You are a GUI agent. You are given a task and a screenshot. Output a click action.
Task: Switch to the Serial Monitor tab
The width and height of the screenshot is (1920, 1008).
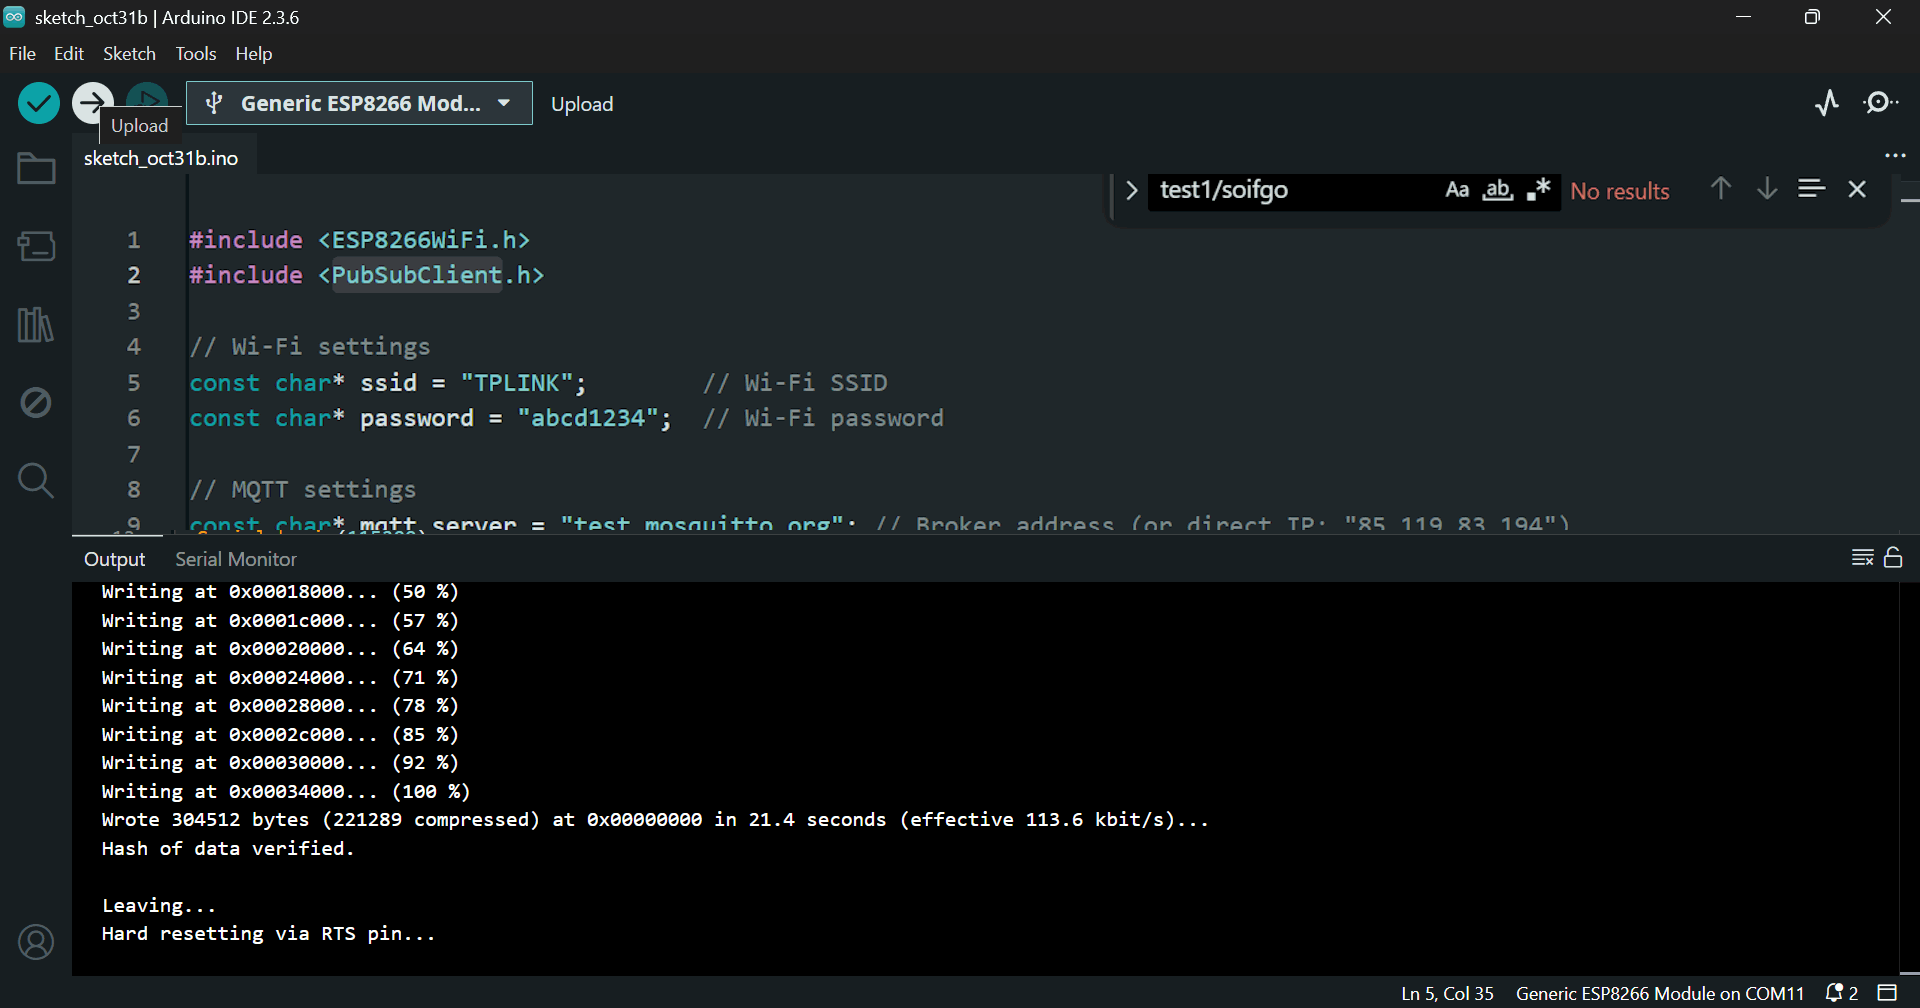(236, 559)
